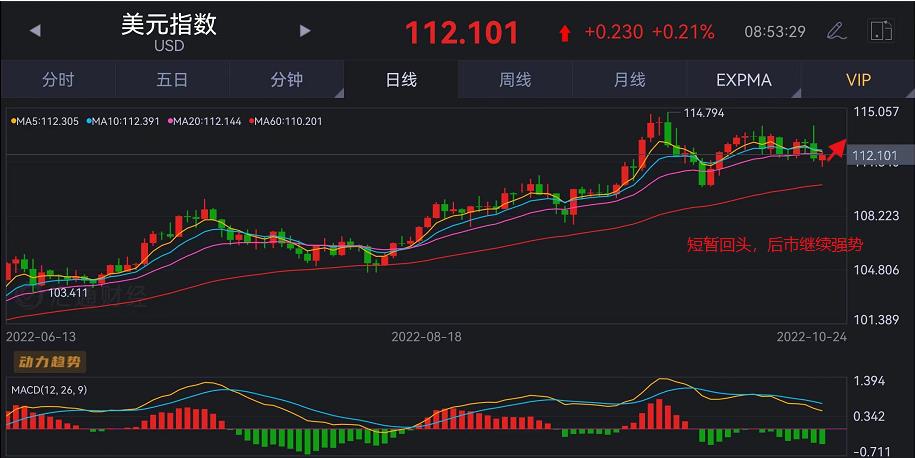Open the 周线 weekly chart tab
915x458 pixels.
pos(515,80)
